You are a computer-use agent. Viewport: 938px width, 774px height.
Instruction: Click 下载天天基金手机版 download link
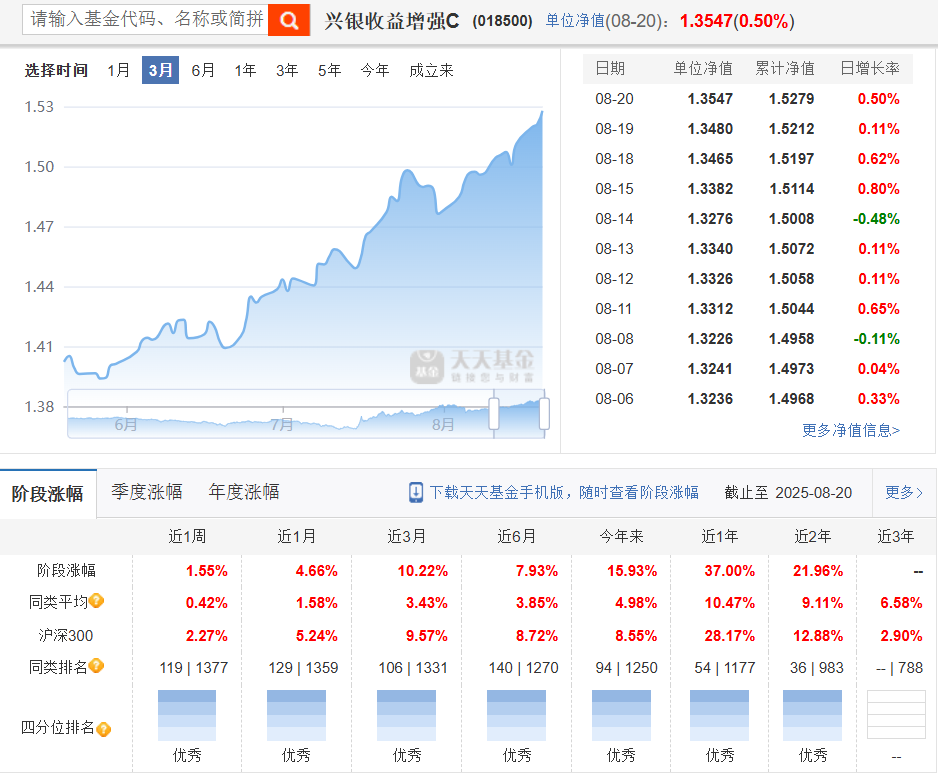564,492
